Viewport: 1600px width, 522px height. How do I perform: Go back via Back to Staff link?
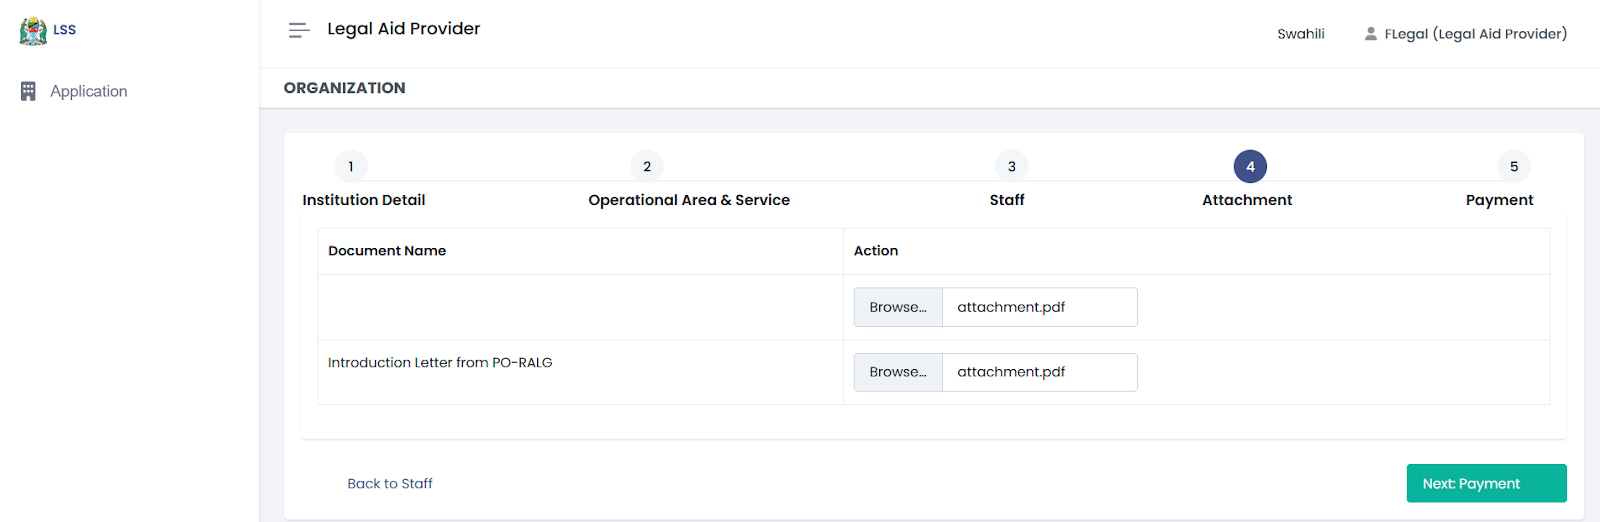pos(390,484)
